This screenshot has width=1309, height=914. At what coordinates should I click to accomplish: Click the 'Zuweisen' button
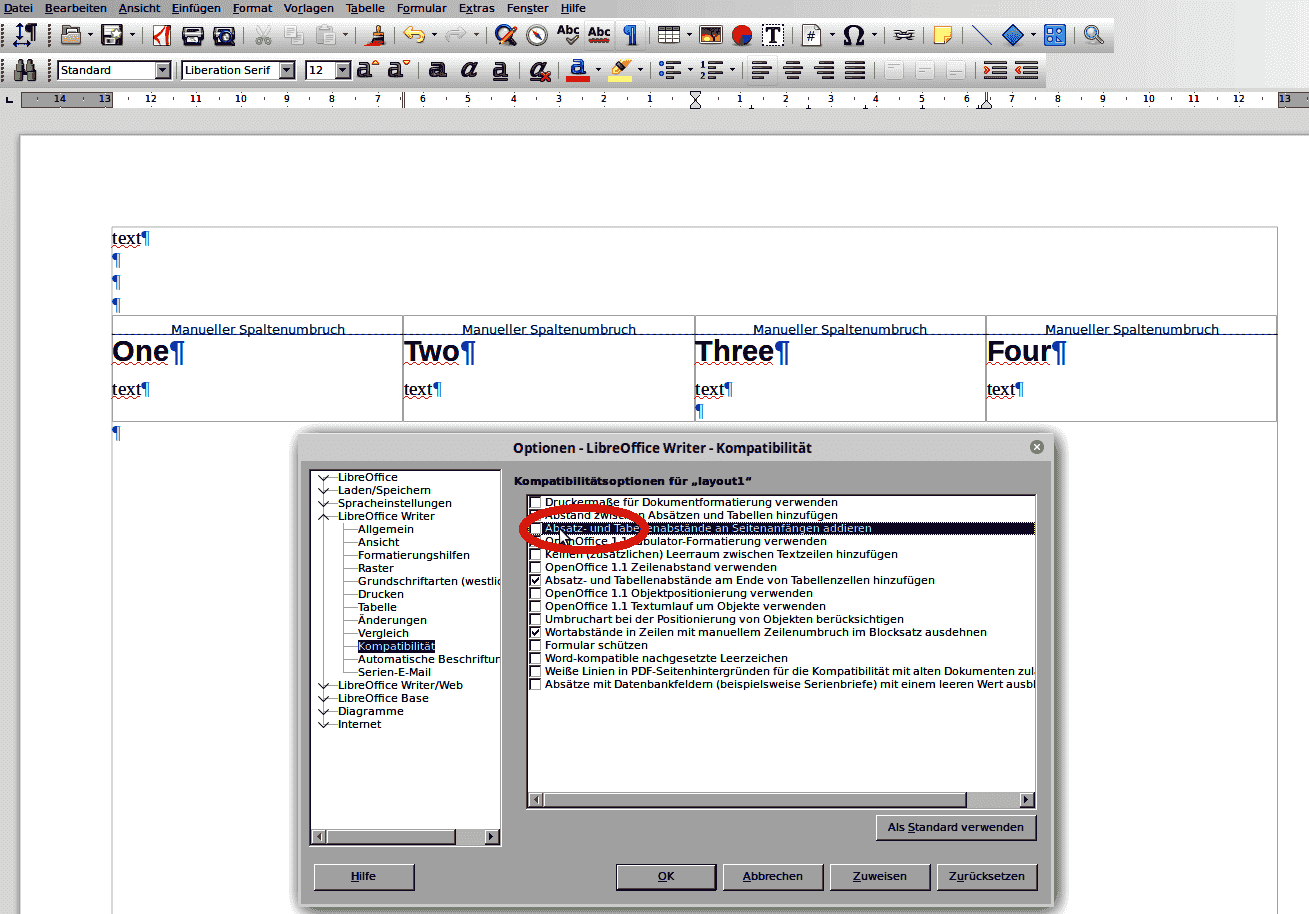click(x=880, y=877)
